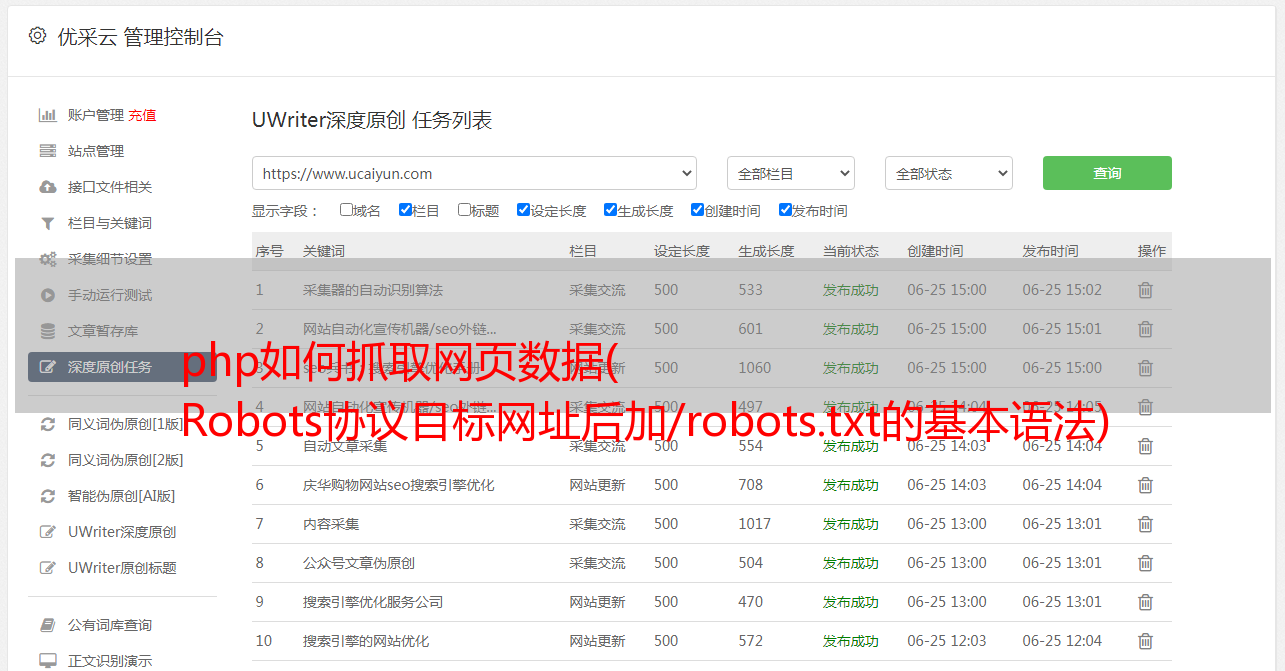Open UWriter原创标题 in the sidebar
The width and height of the screenshot is (1285, 671).
[122, 568]
